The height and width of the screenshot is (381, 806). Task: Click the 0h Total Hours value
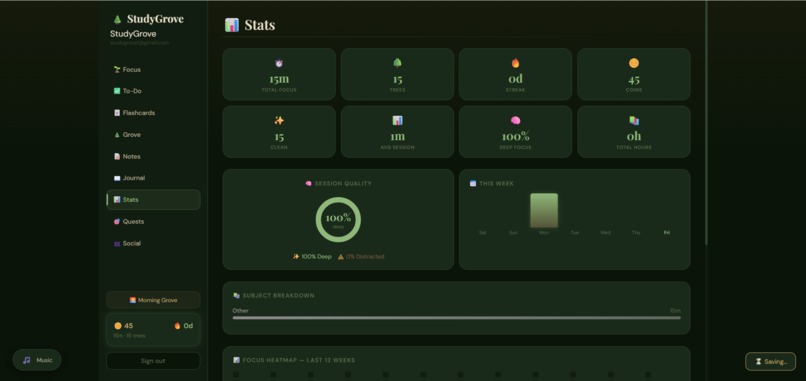pyautogui.click(x=634, y=136)
